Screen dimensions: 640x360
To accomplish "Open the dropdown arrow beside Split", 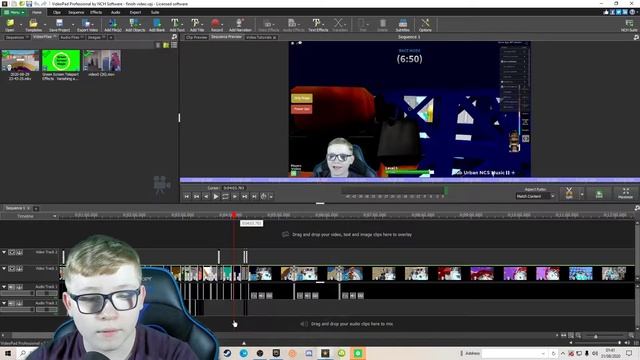I will (x=582, y=194).
